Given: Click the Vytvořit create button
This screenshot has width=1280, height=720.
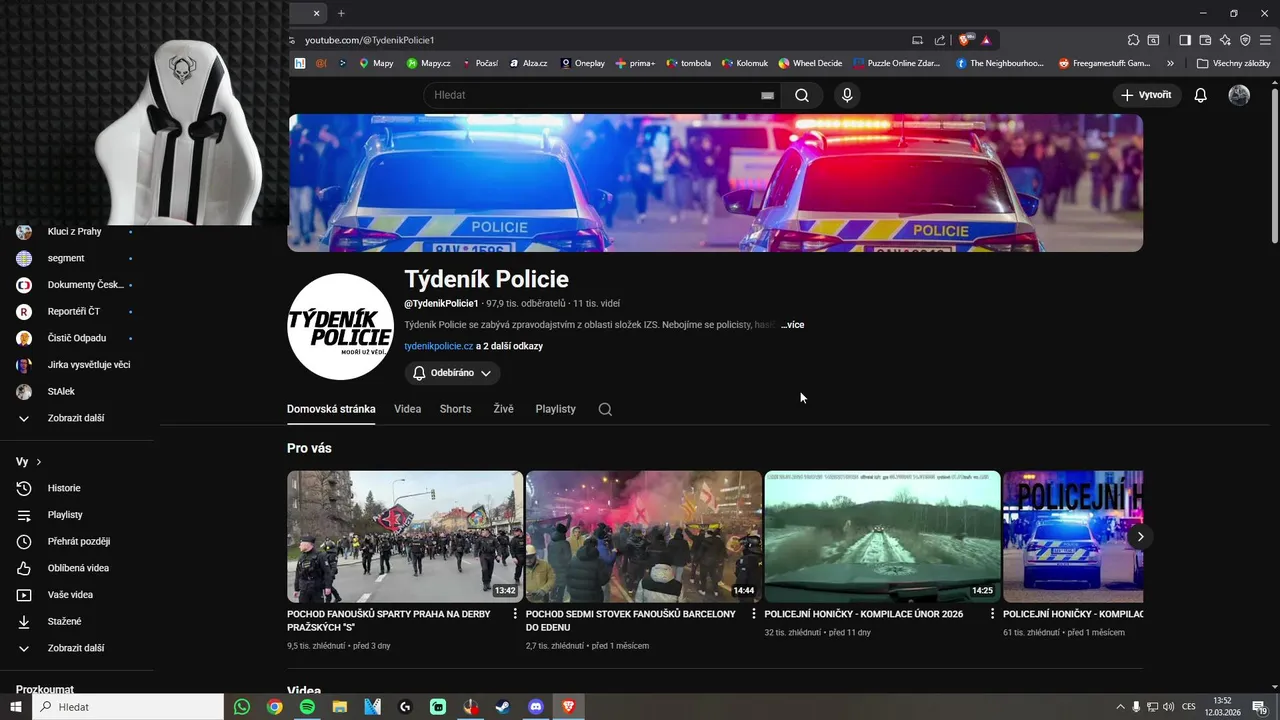Looking at the screenshot, I should coord(1147,95).
